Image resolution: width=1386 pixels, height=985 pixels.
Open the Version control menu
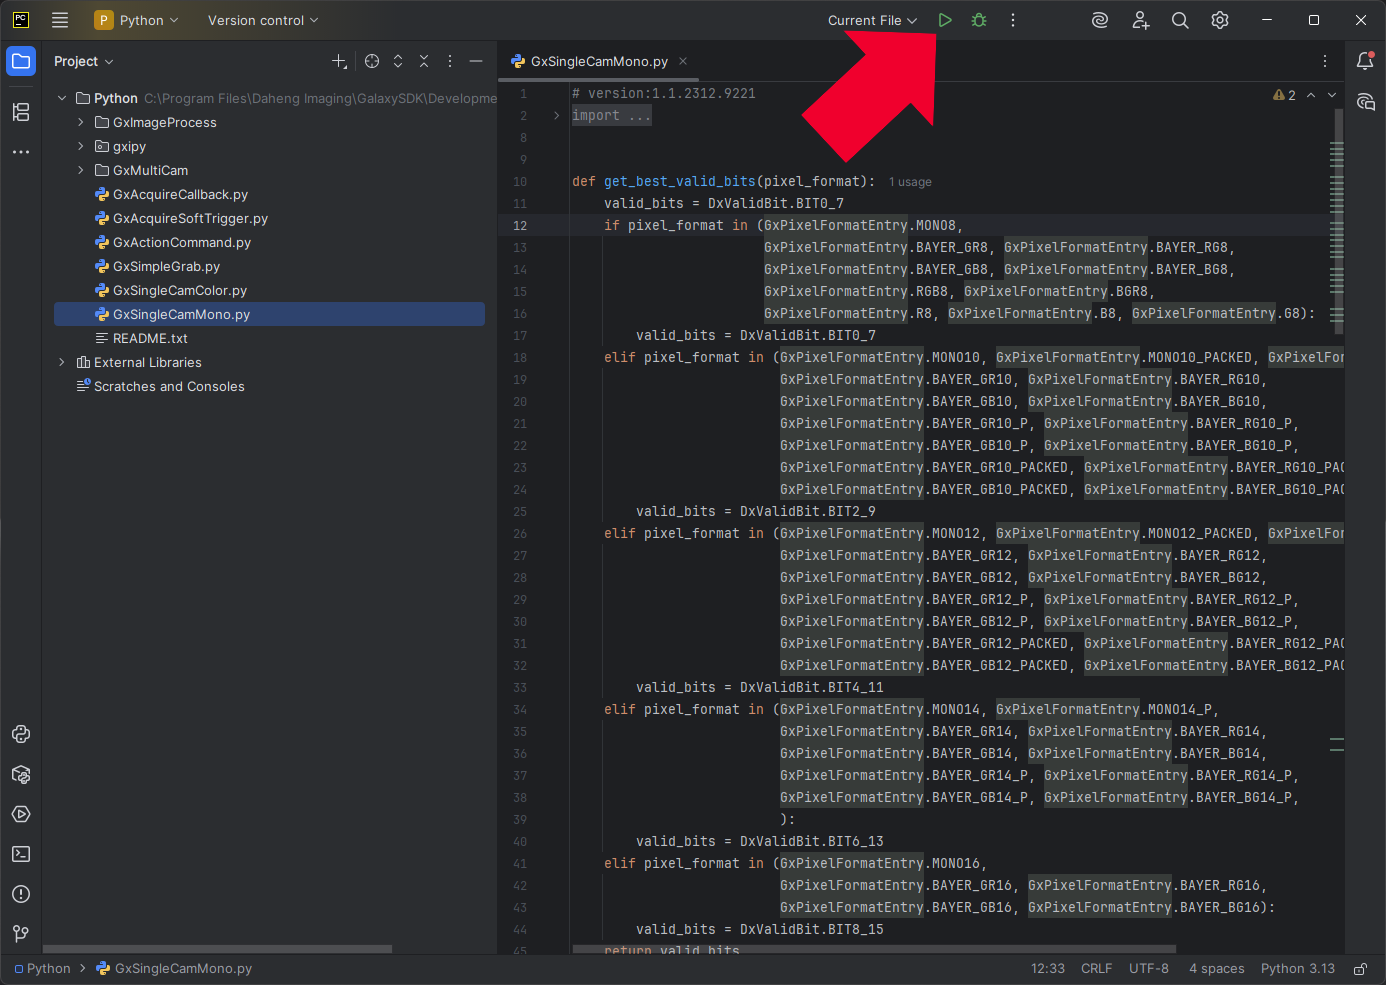263,20
